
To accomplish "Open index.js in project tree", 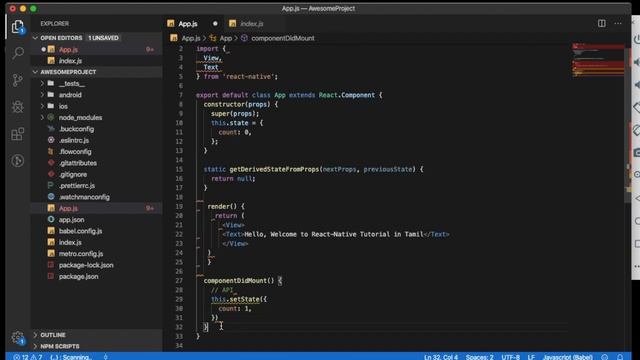I will [97, 242].
